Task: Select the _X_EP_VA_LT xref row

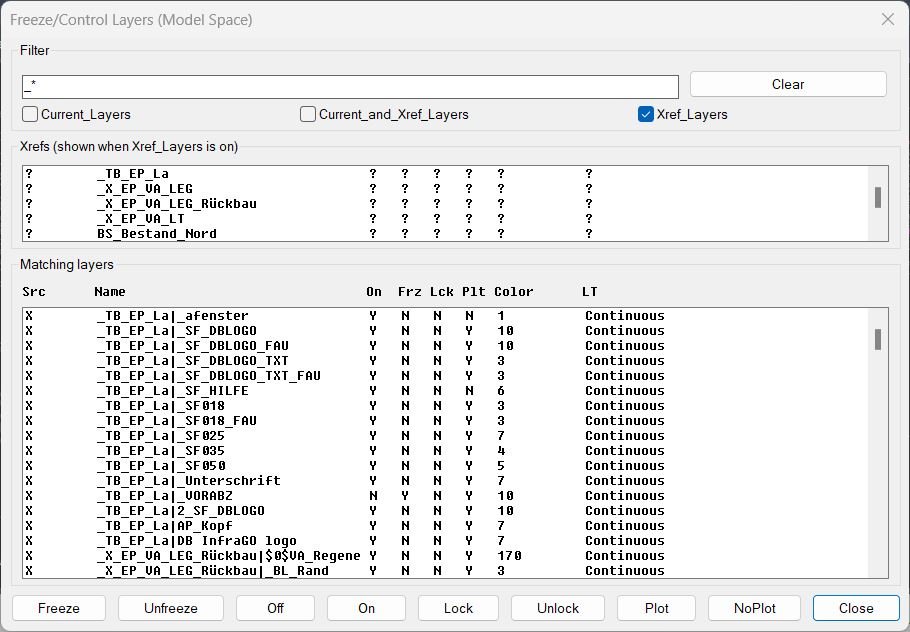Action: click(x=140, y=219)
